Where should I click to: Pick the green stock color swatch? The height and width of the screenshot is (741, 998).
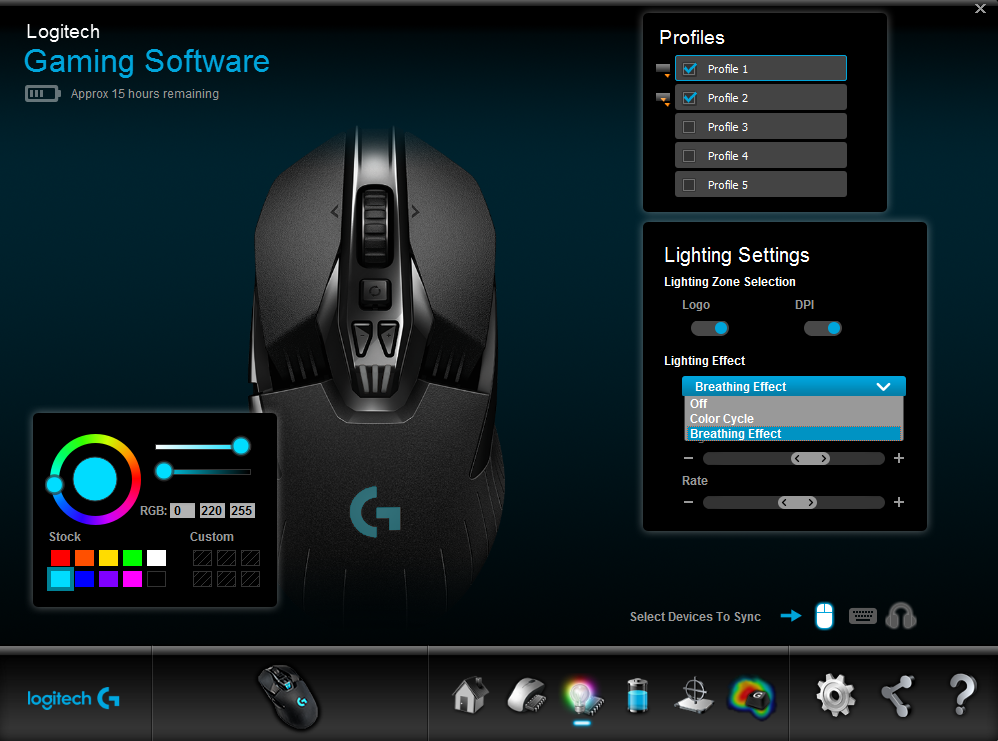pyautogui.click(x=132, y=558)
